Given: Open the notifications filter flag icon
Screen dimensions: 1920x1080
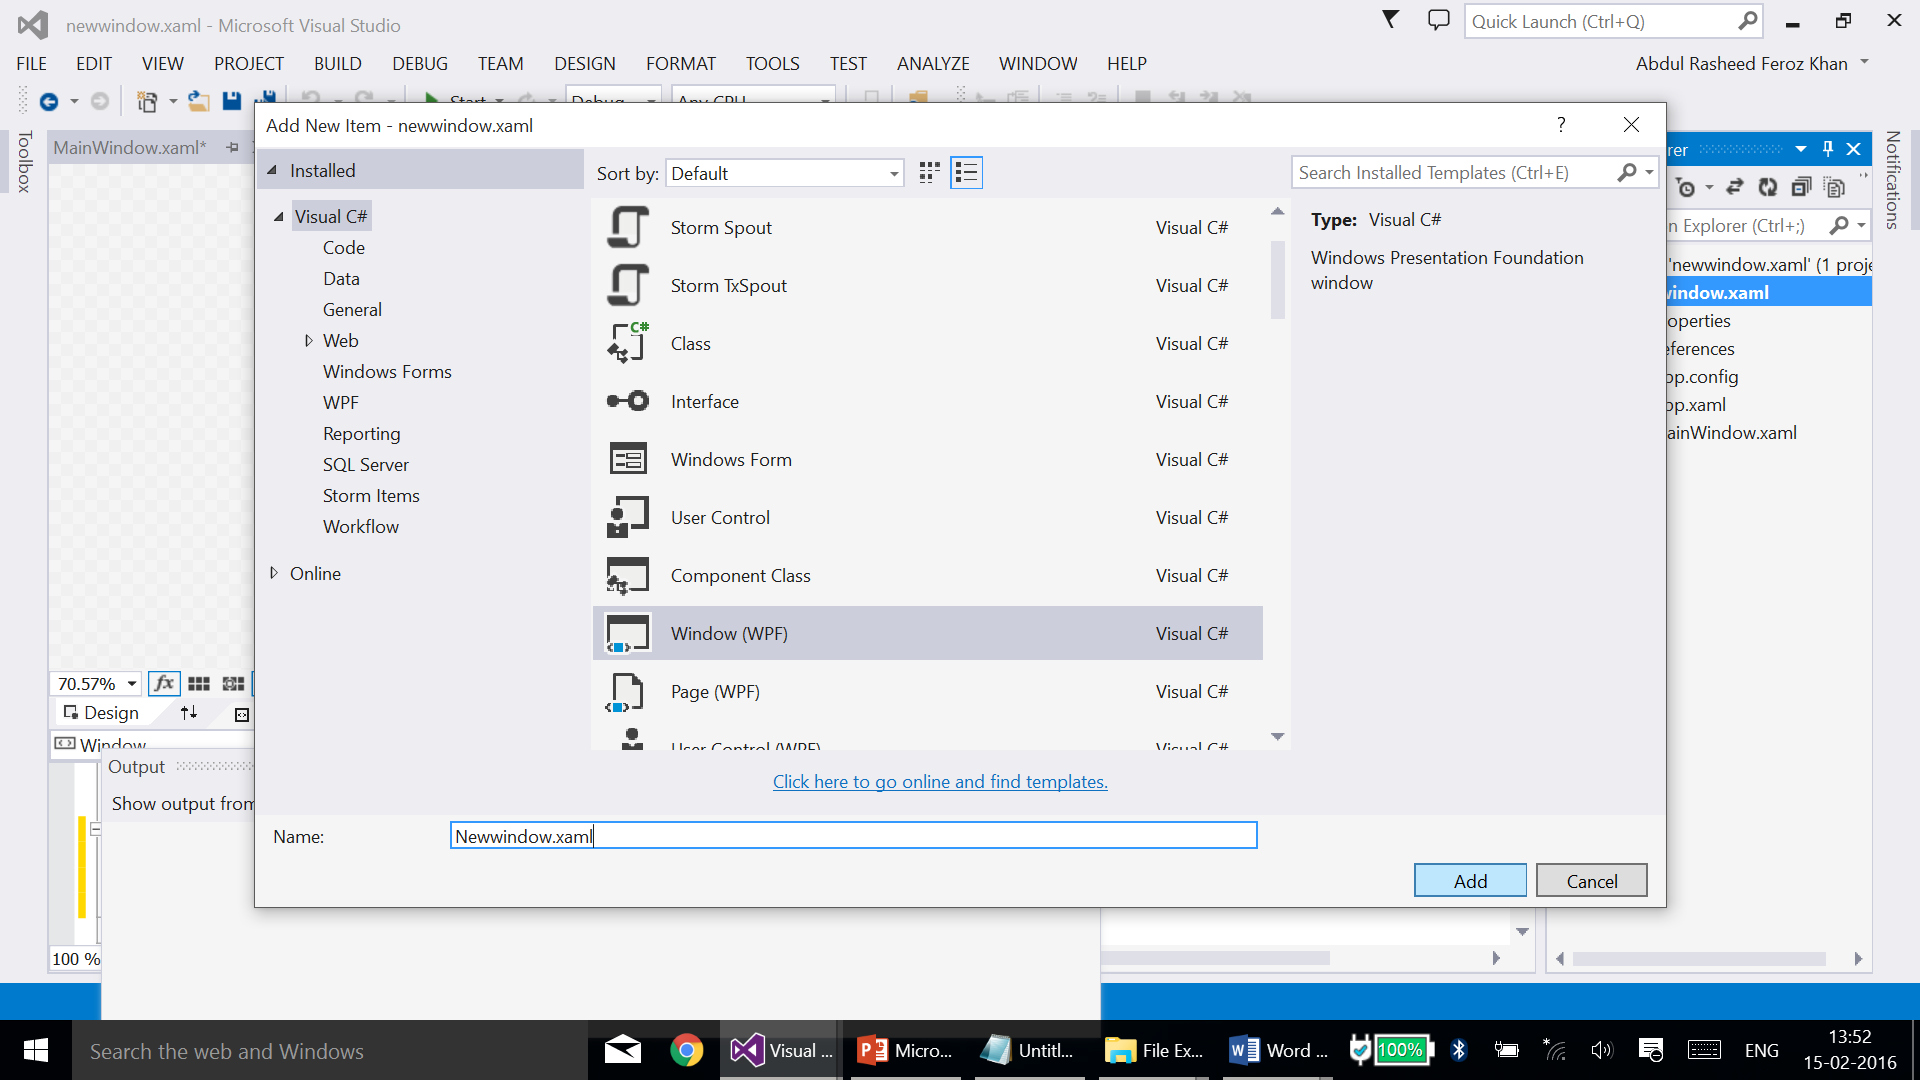Looking at the screenshot, I should coord(1390,20).
